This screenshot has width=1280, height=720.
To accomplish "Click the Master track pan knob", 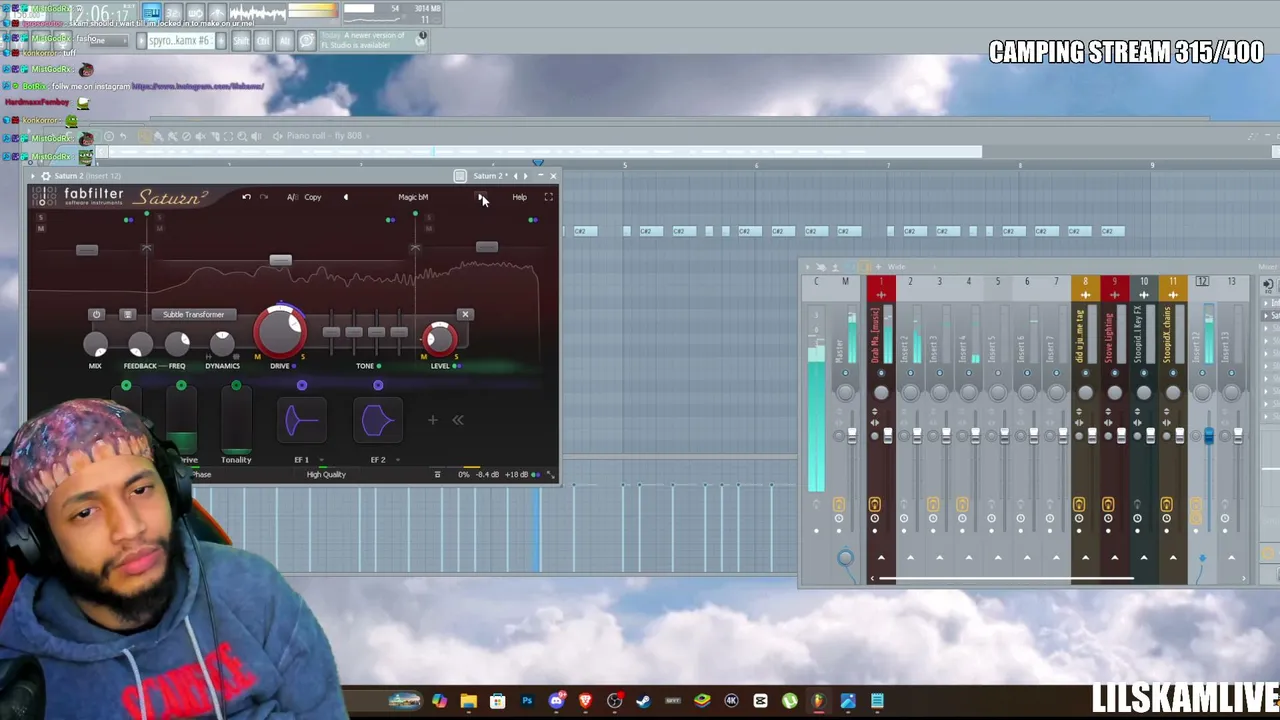I will 845,393.
